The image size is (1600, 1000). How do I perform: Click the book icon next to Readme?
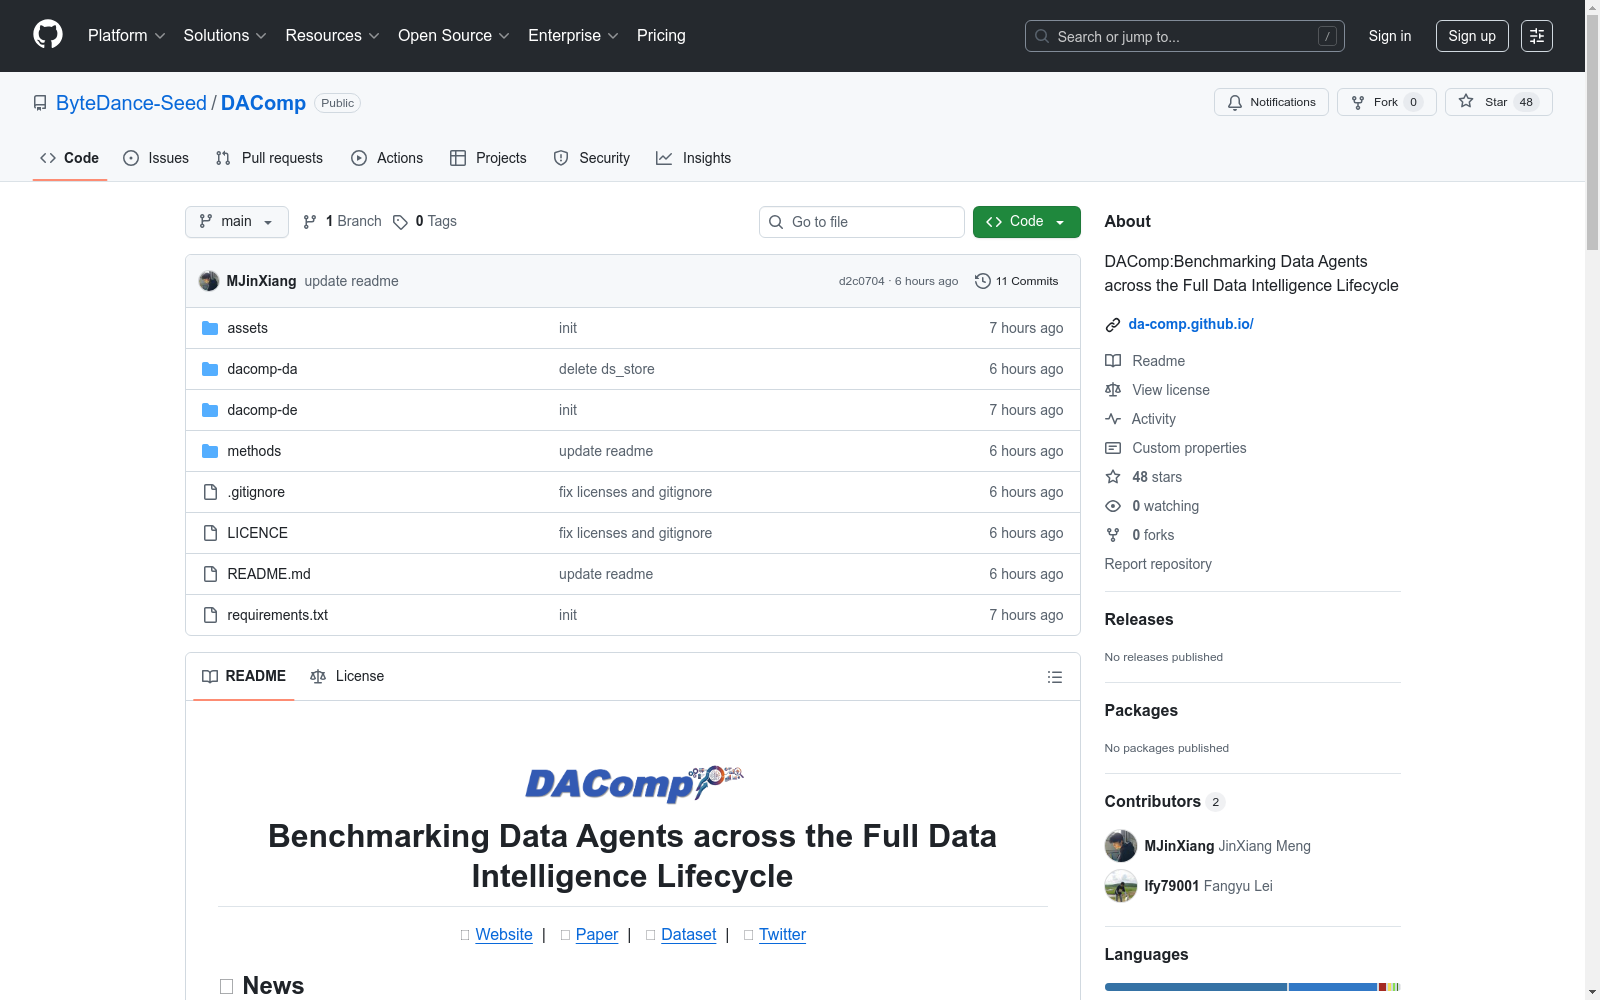pos(1113,361)
